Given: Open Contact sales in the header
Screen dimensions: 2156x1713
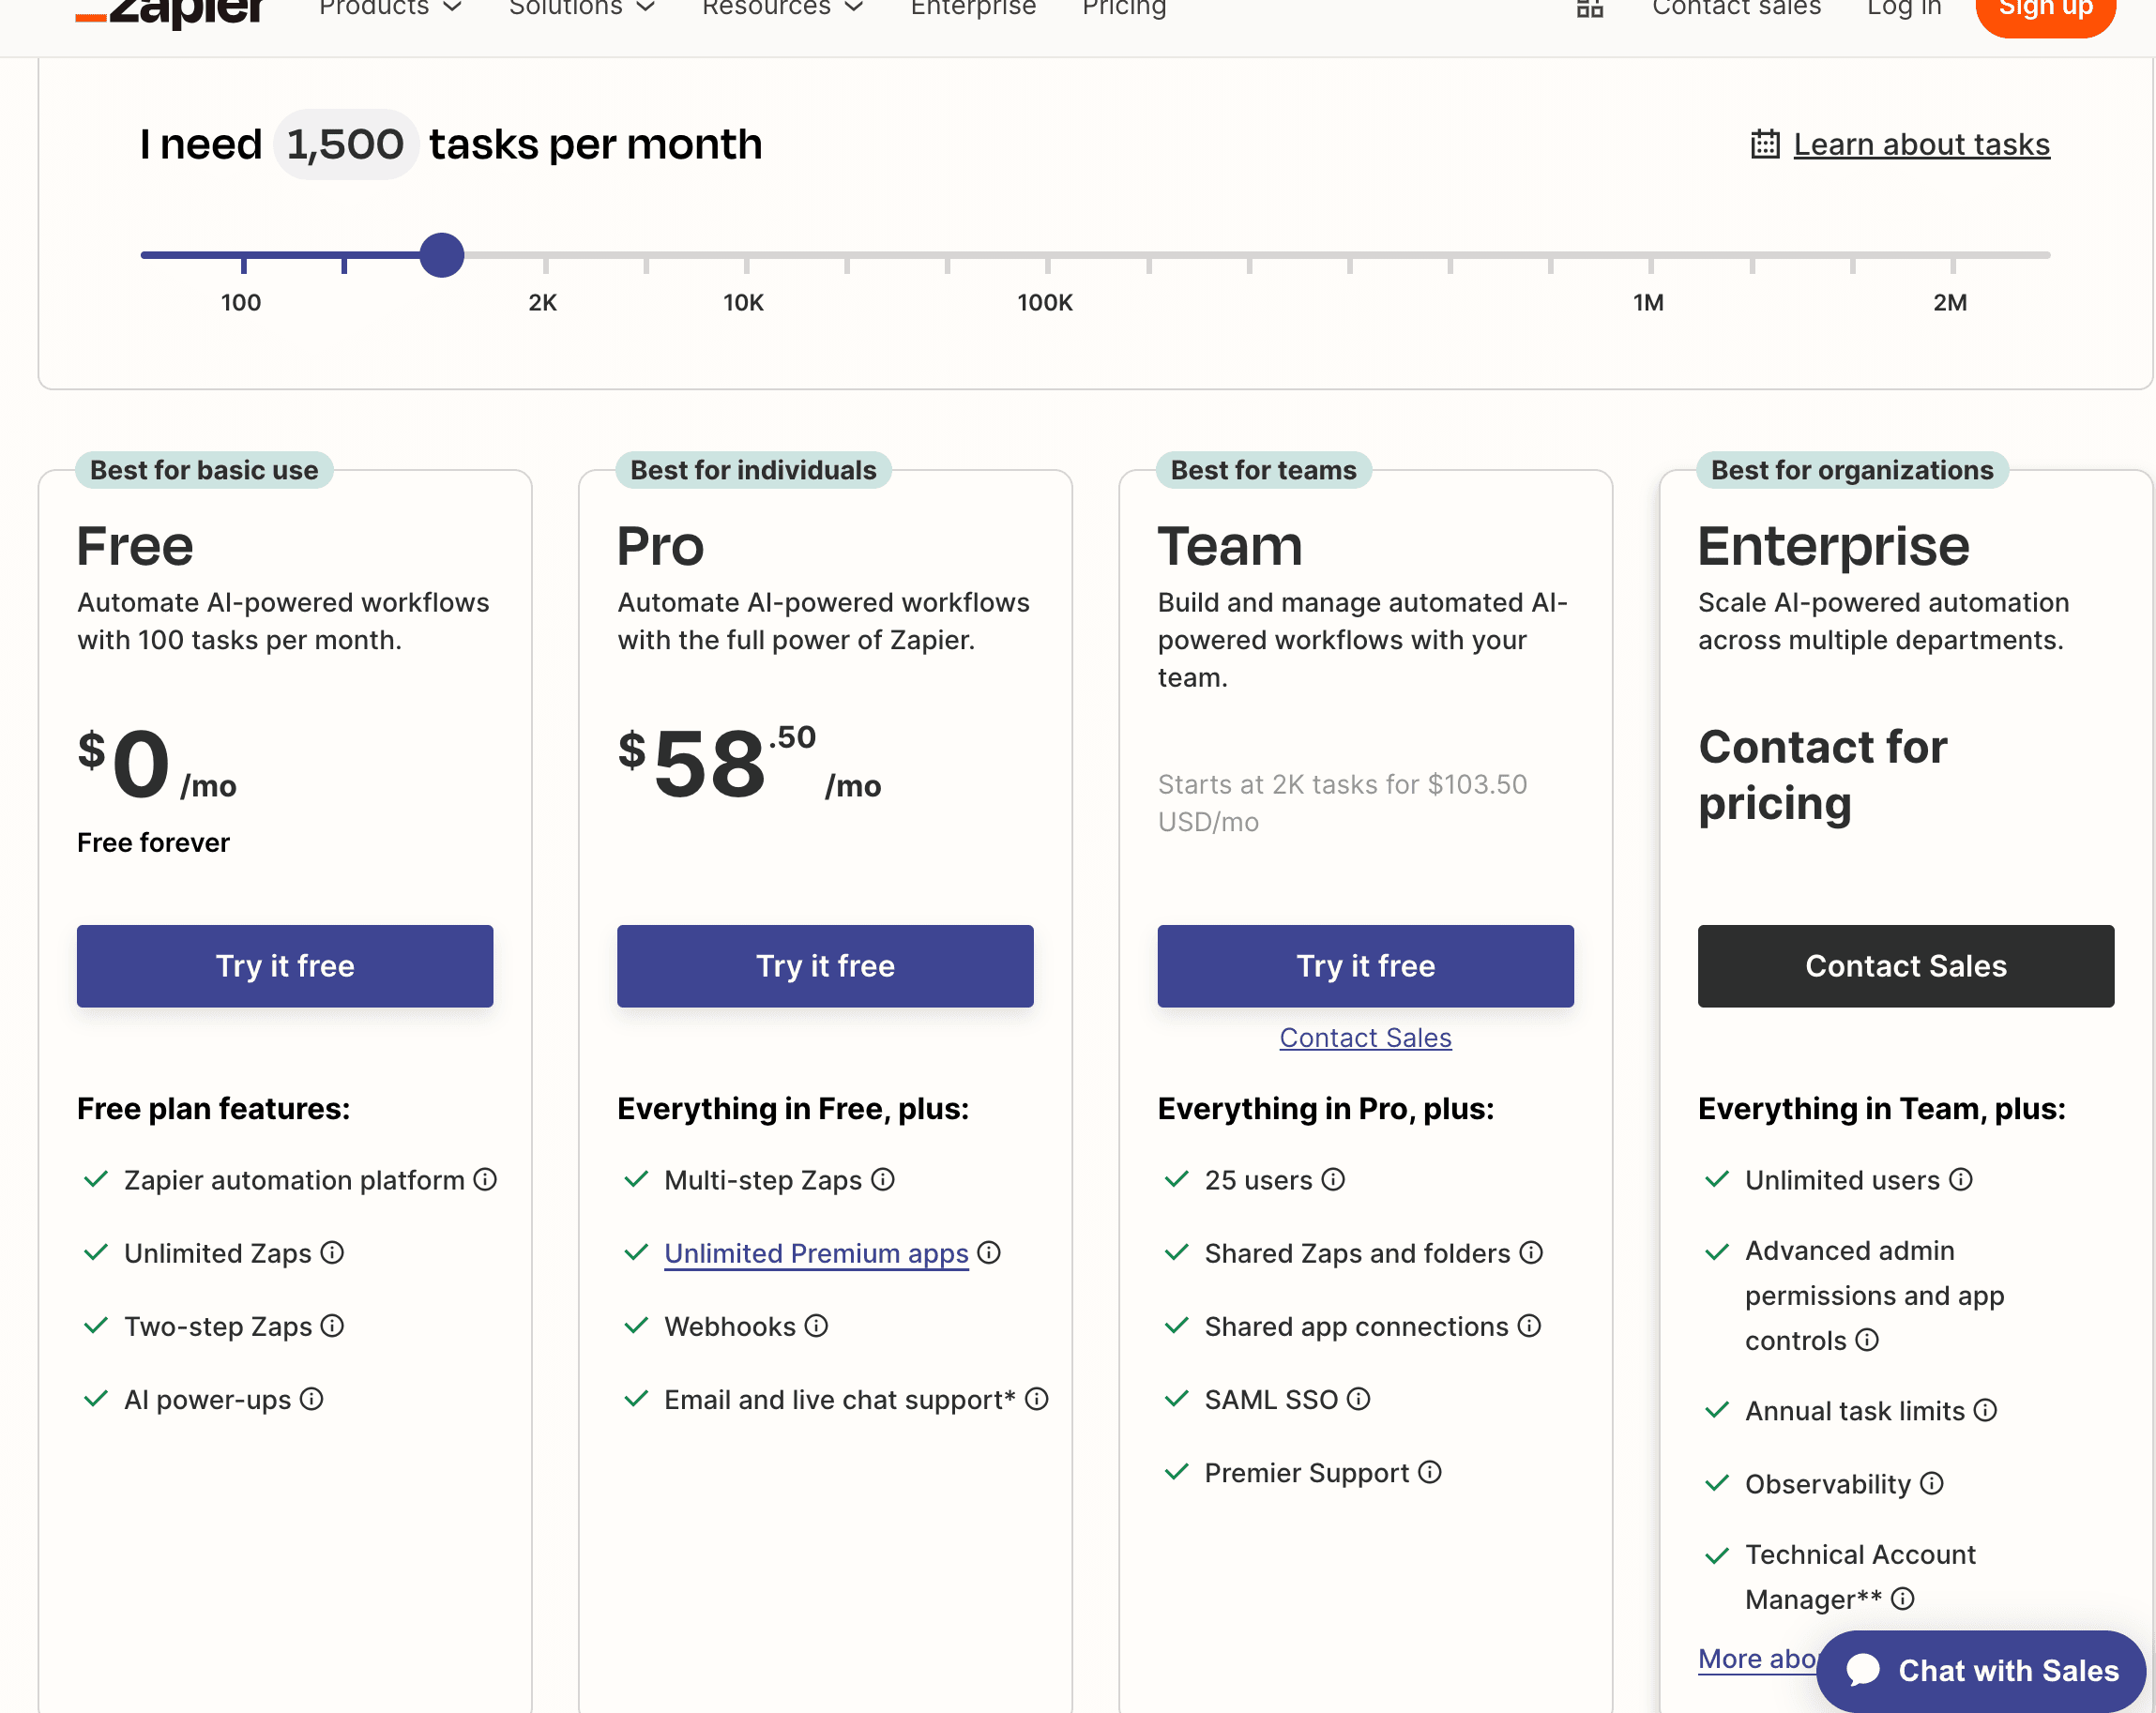Looking at the screenshot, I should point(1736,8).
